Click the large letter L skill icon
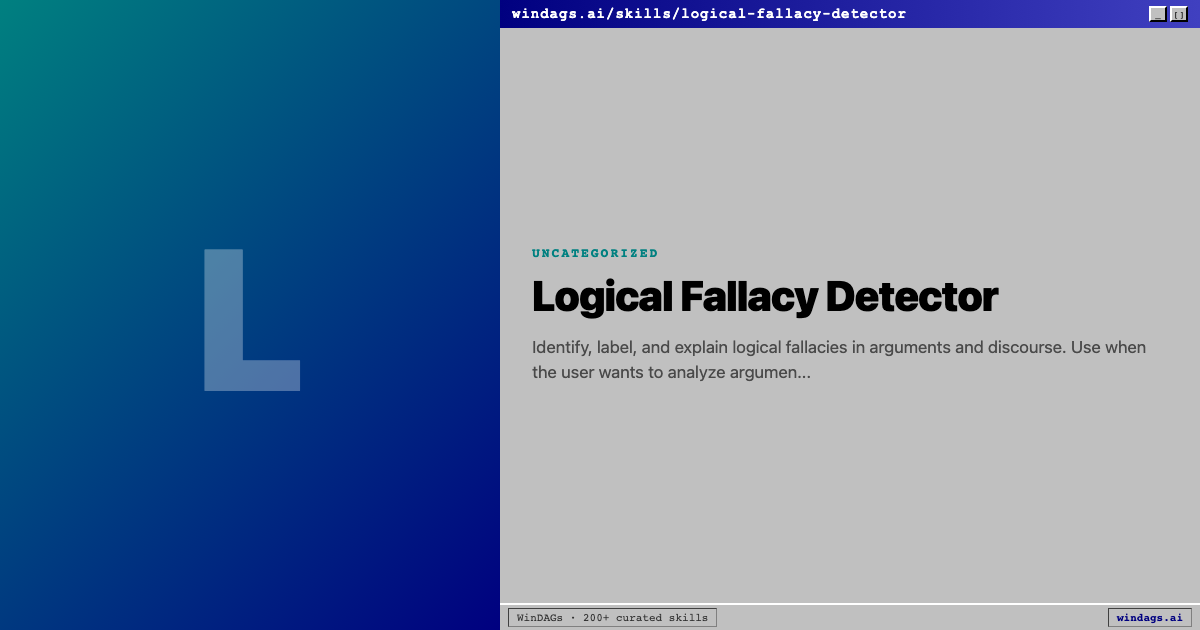This screenshot has width=1200, height=630. point(250,320)
